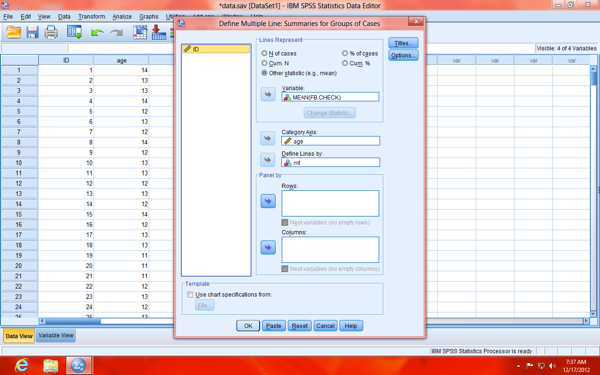The width and height of the screenshot is (600, 375).
Task: Open the Analyze menu
Action: [x=122, y=16]
